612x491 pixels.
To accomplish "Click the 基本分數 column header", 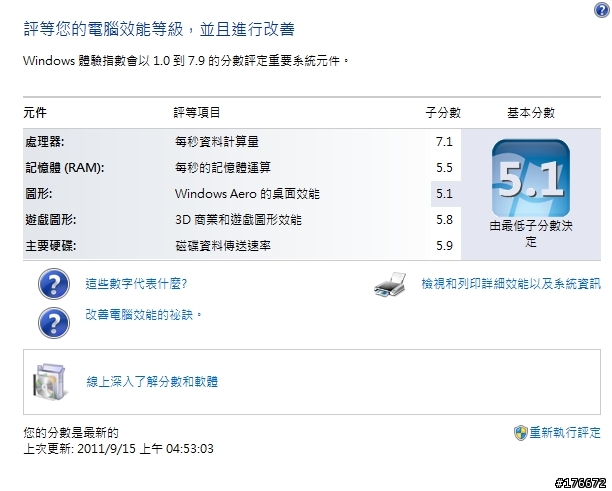I will (x=531, y=113).
